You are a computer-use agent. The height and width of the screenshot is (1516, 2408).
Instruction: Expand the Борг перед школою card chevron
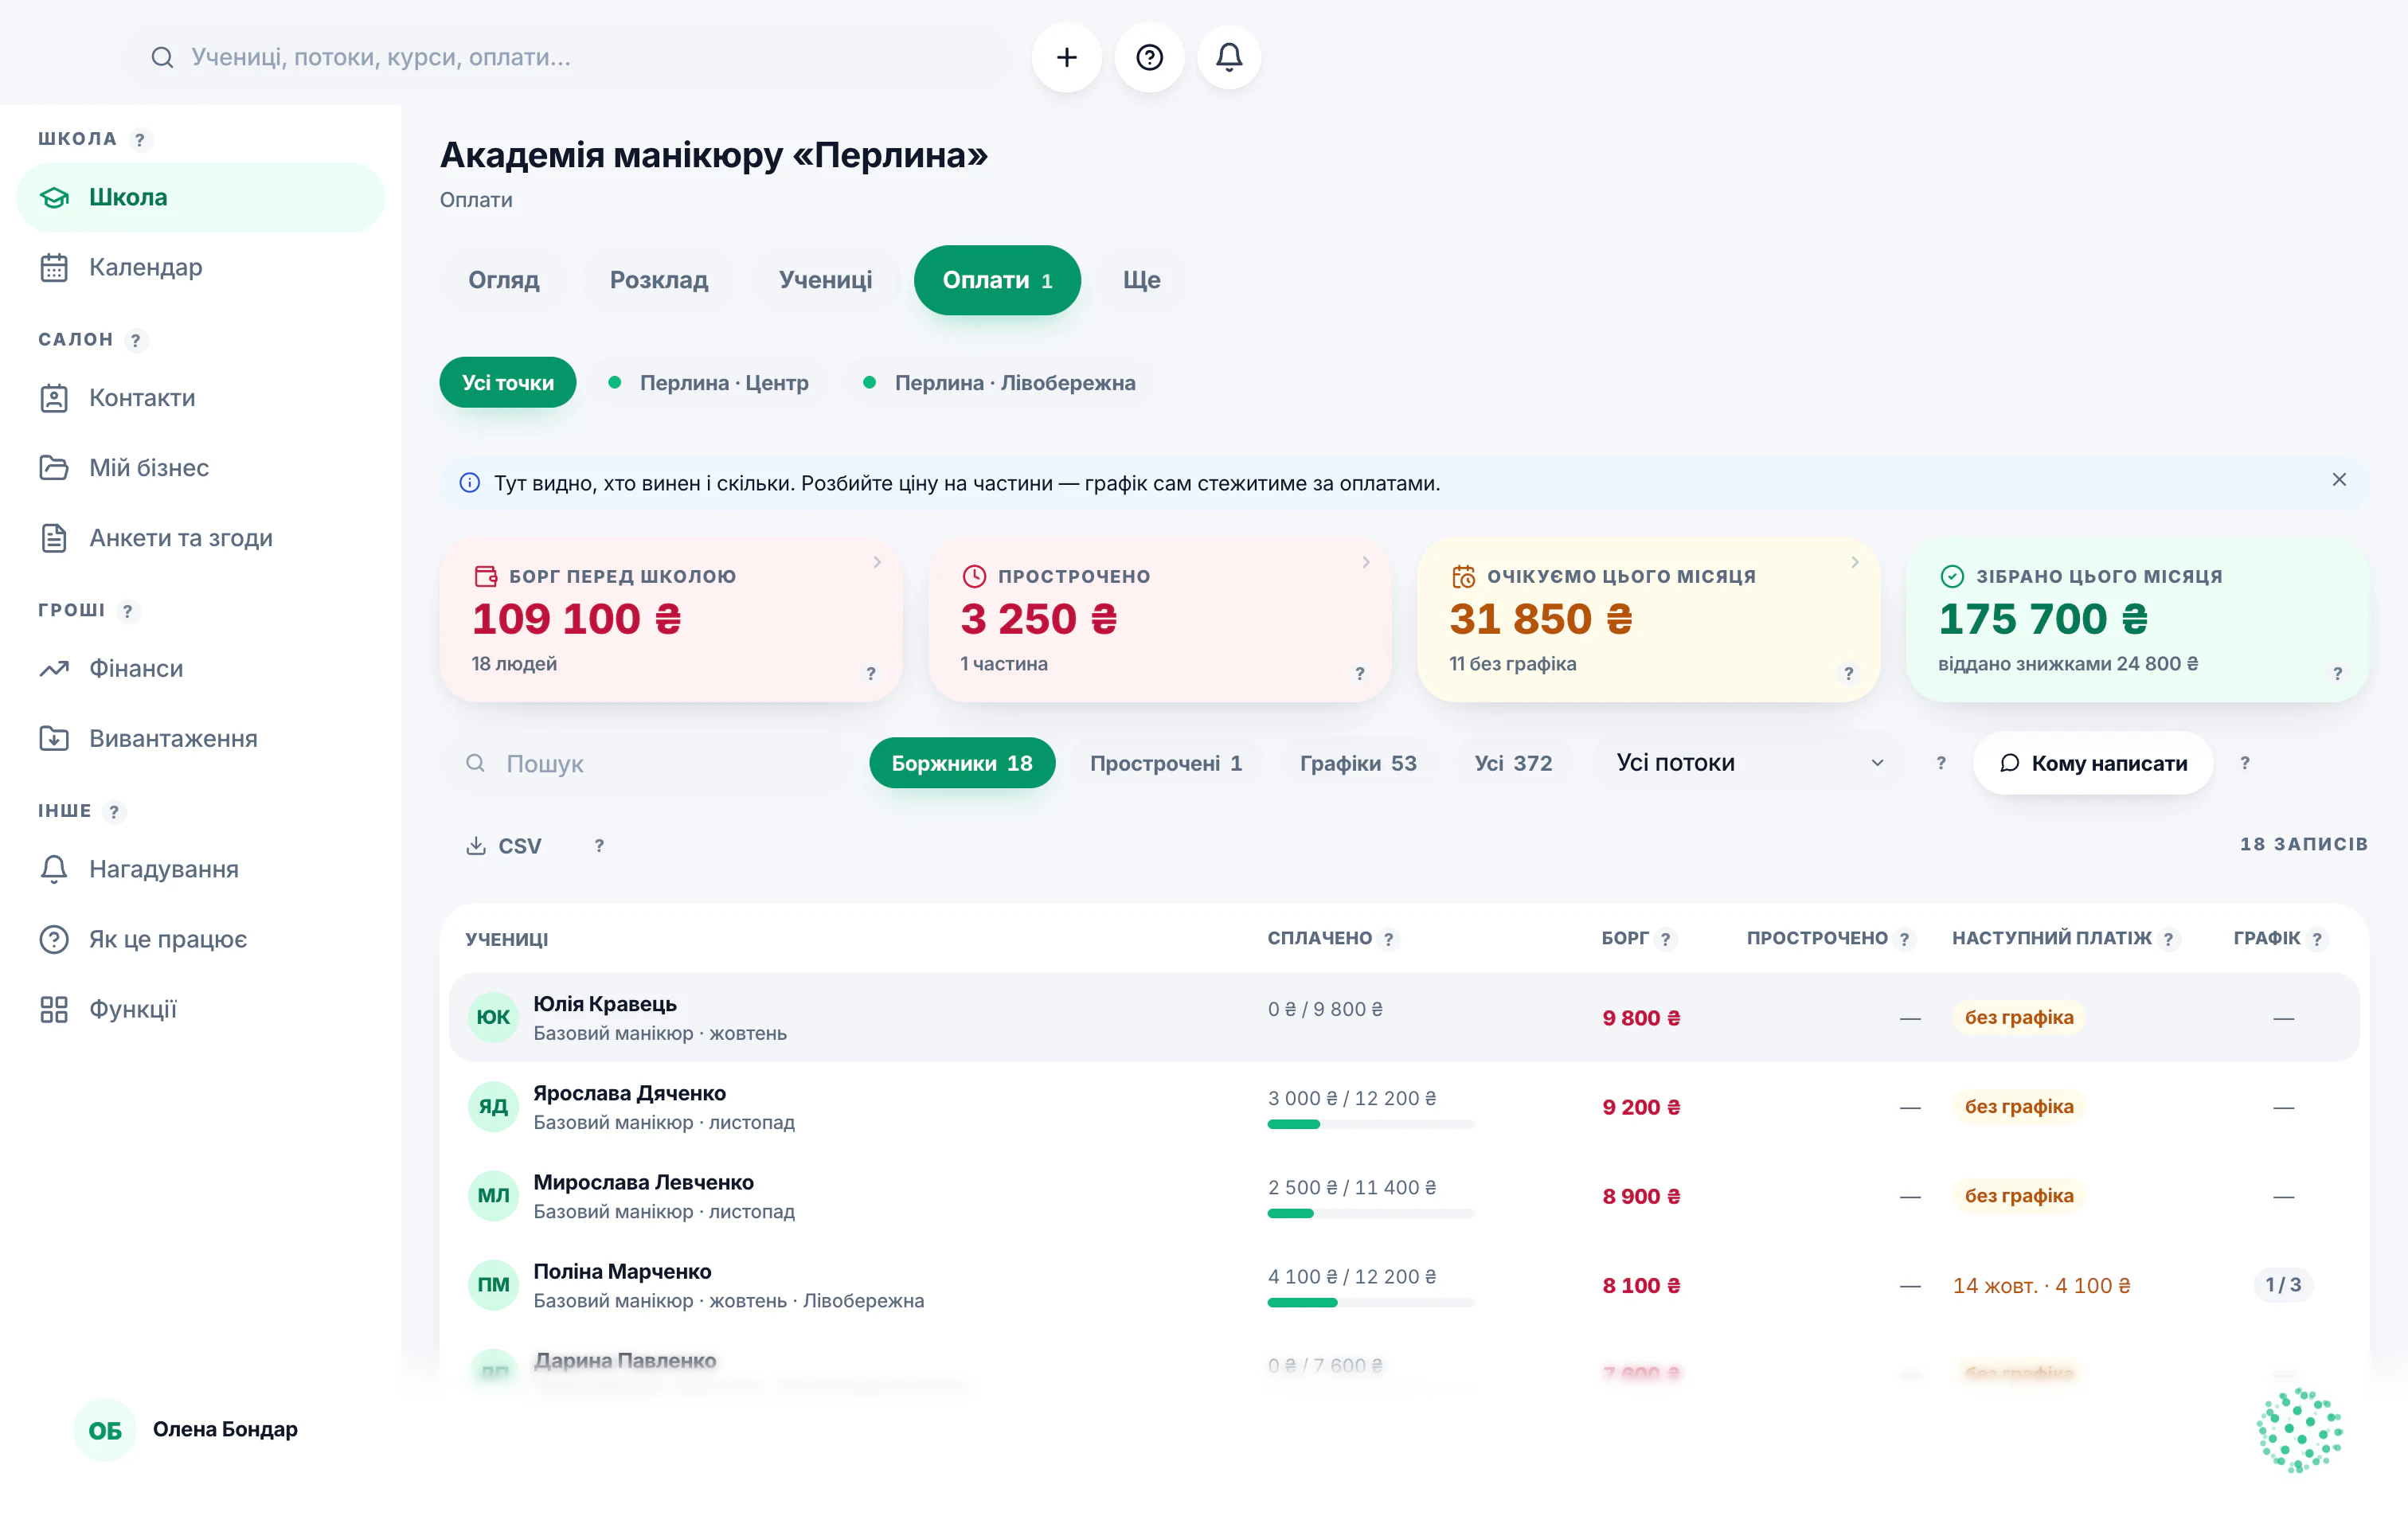877,562
